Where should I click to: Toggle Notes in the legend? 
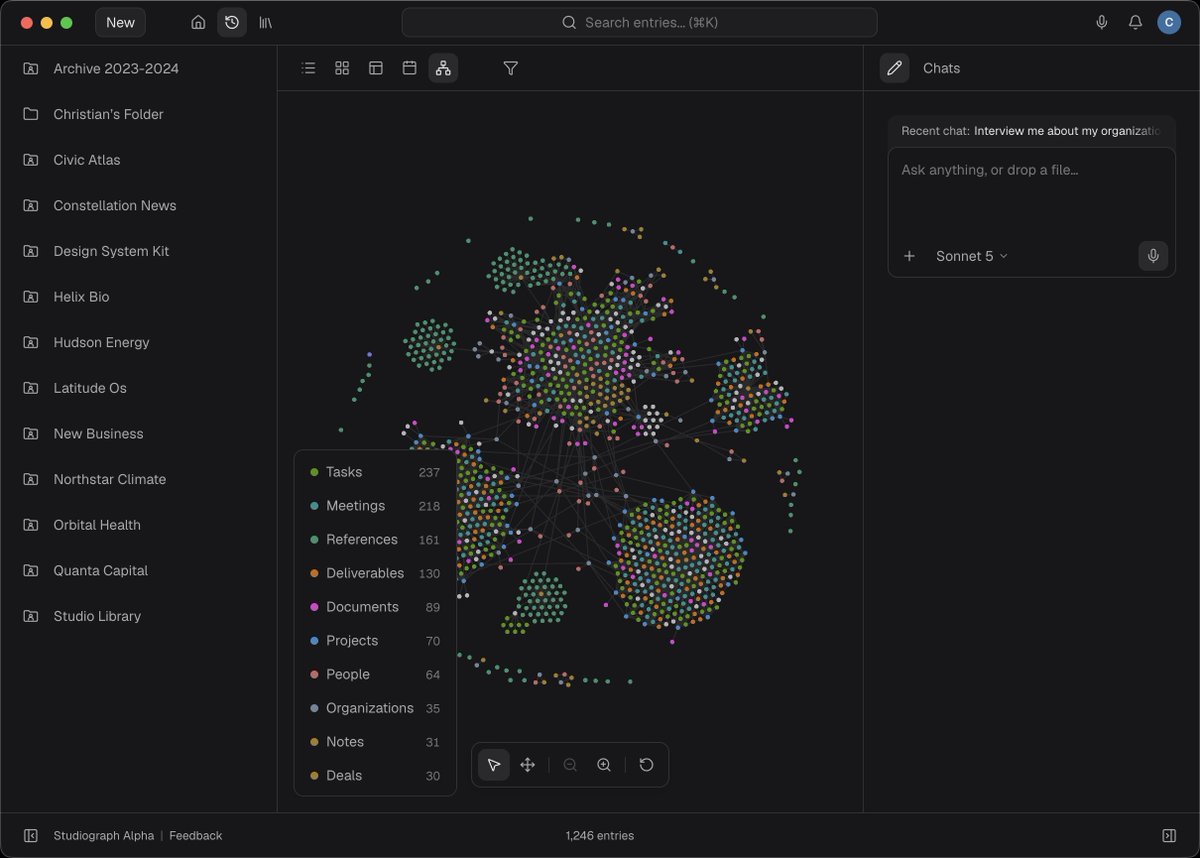click(375, 742)
